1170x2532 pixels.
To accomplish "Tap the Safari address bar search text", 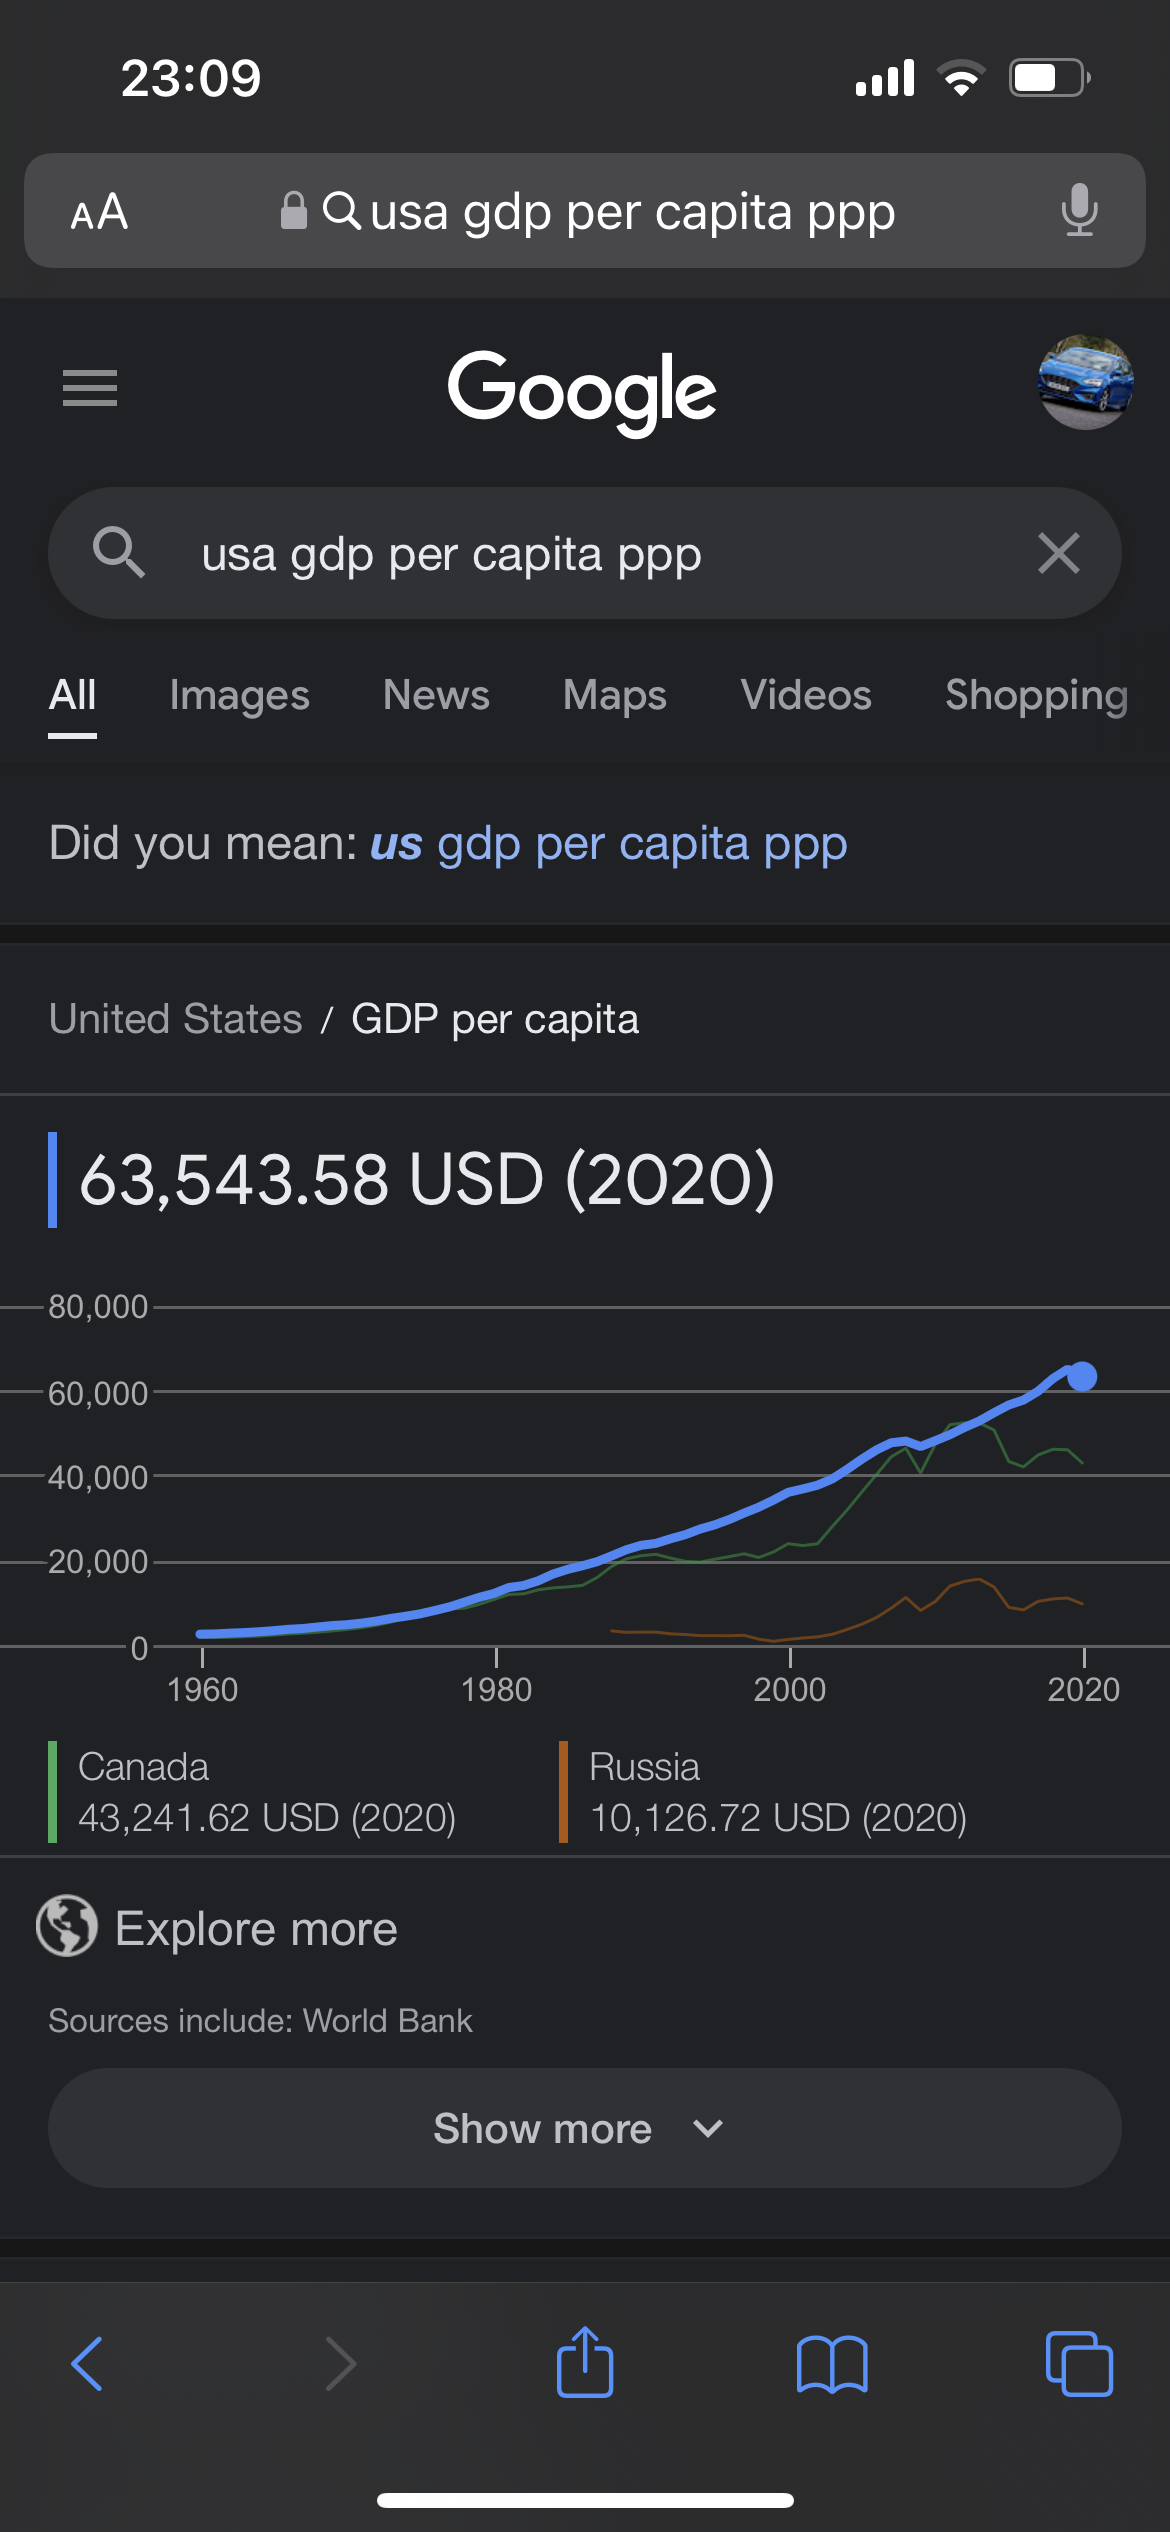I will pos(632,212).
